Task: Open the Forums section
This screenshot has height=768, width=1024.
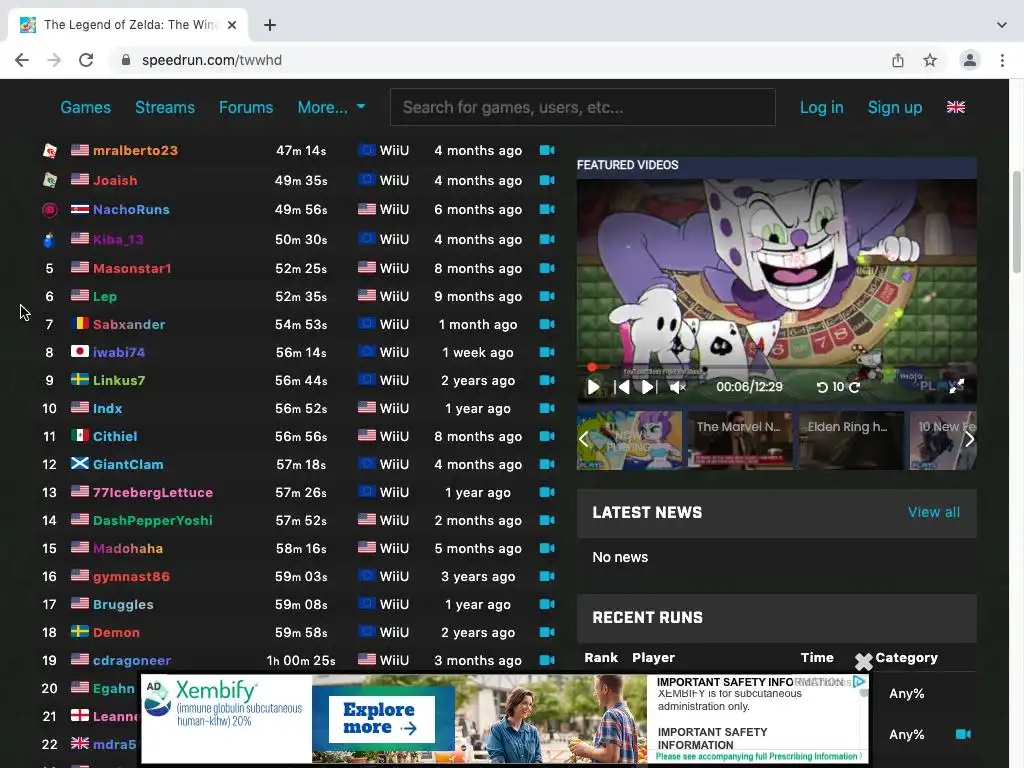Action: point(246,107)
